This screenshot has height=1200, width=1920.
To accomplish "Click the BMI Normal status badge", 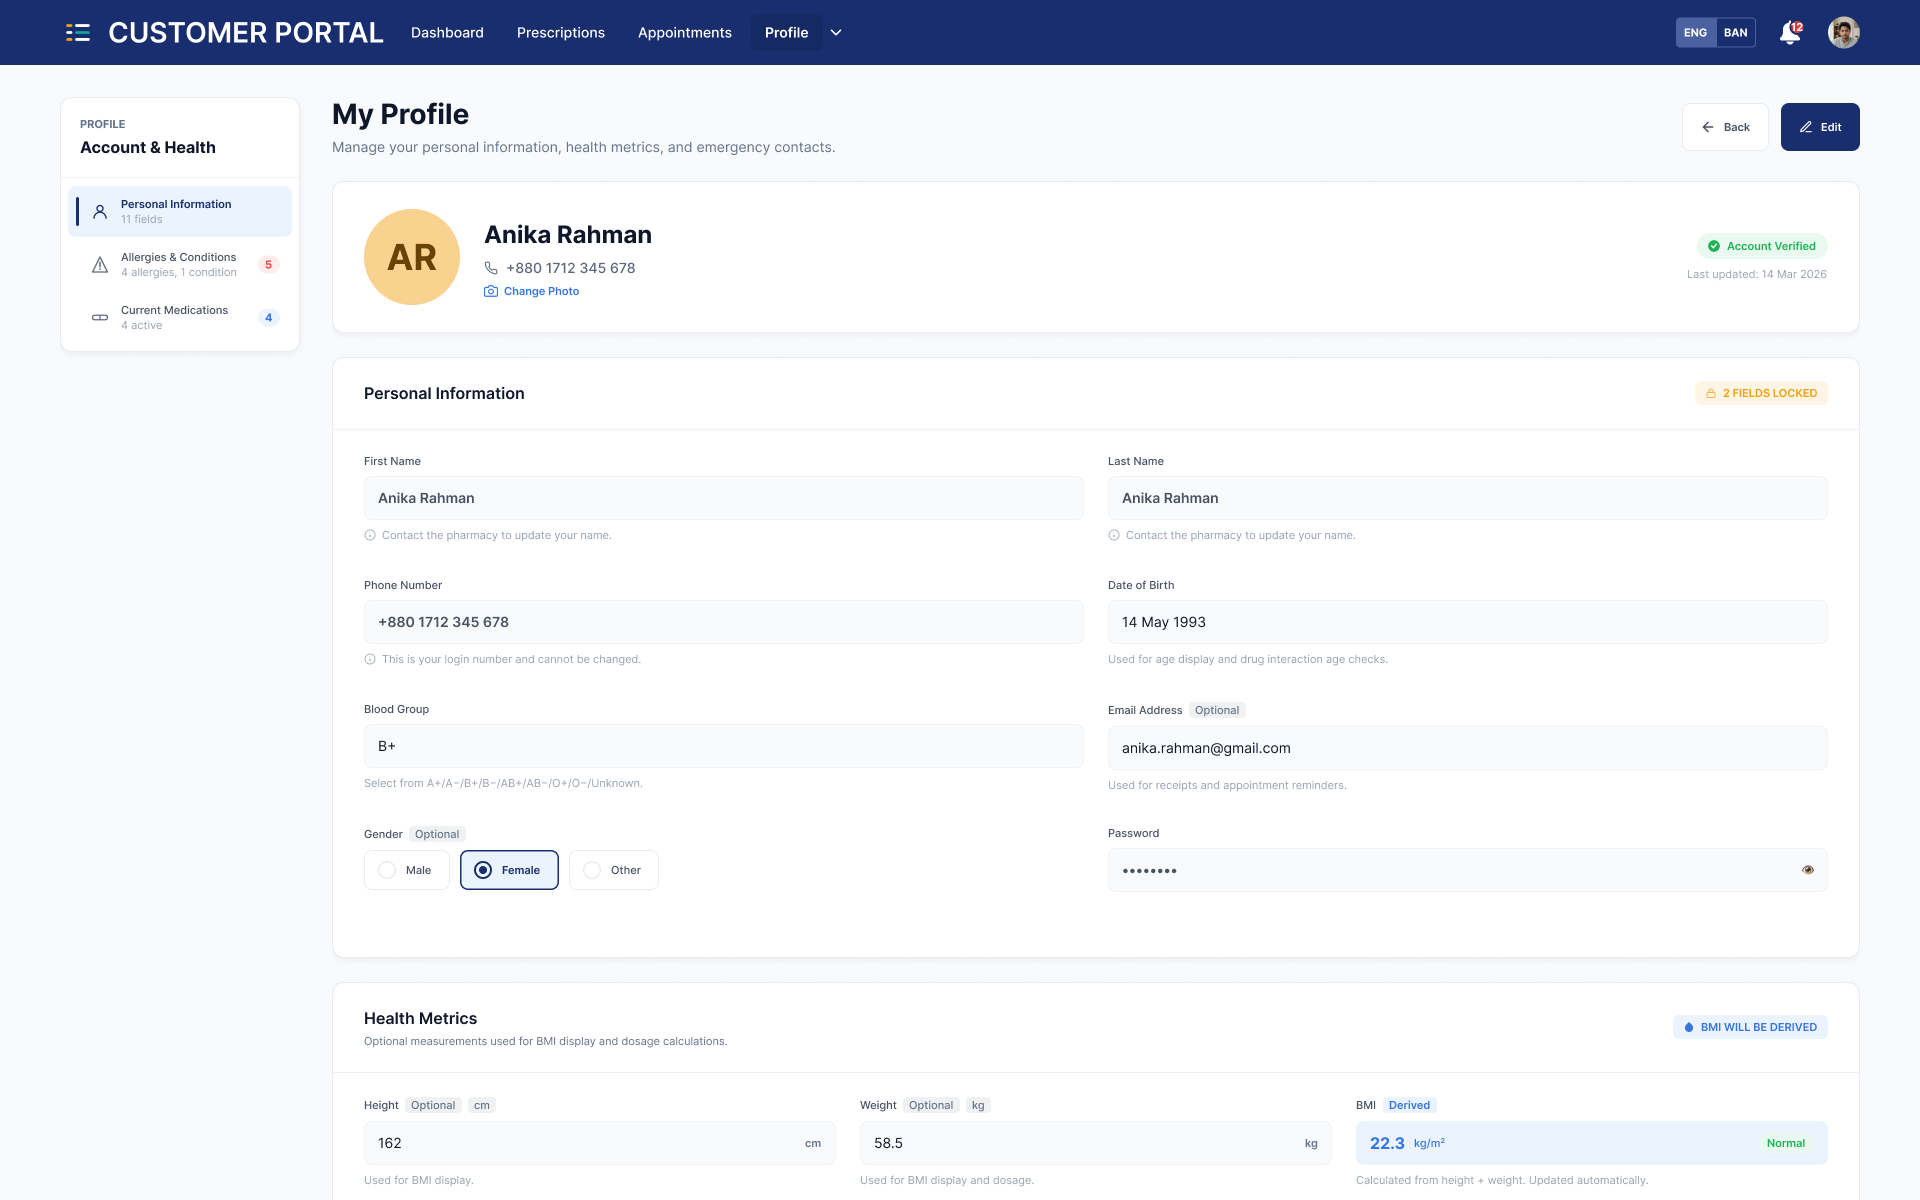I will 1786,1143.
